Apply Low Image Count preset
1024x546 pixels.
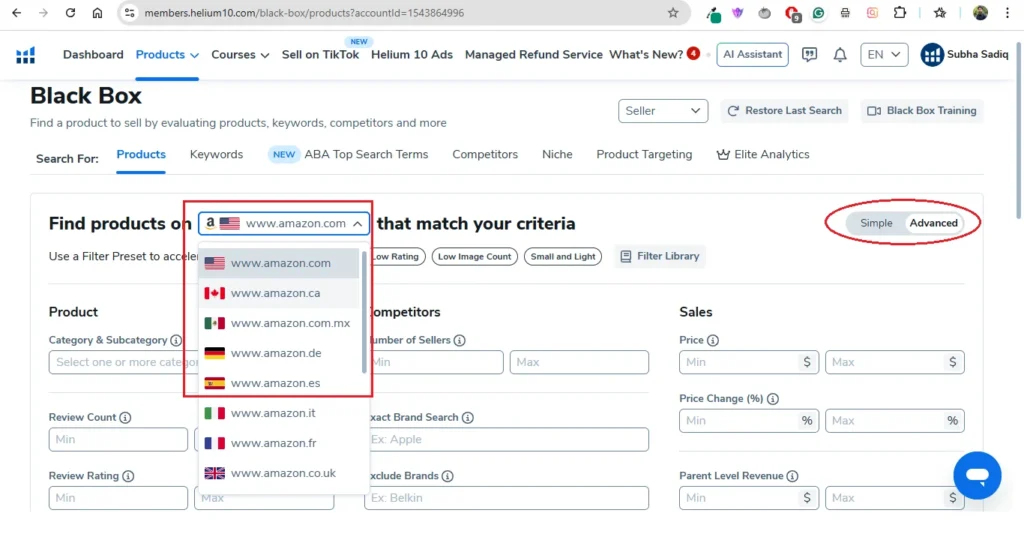[474, 257]
